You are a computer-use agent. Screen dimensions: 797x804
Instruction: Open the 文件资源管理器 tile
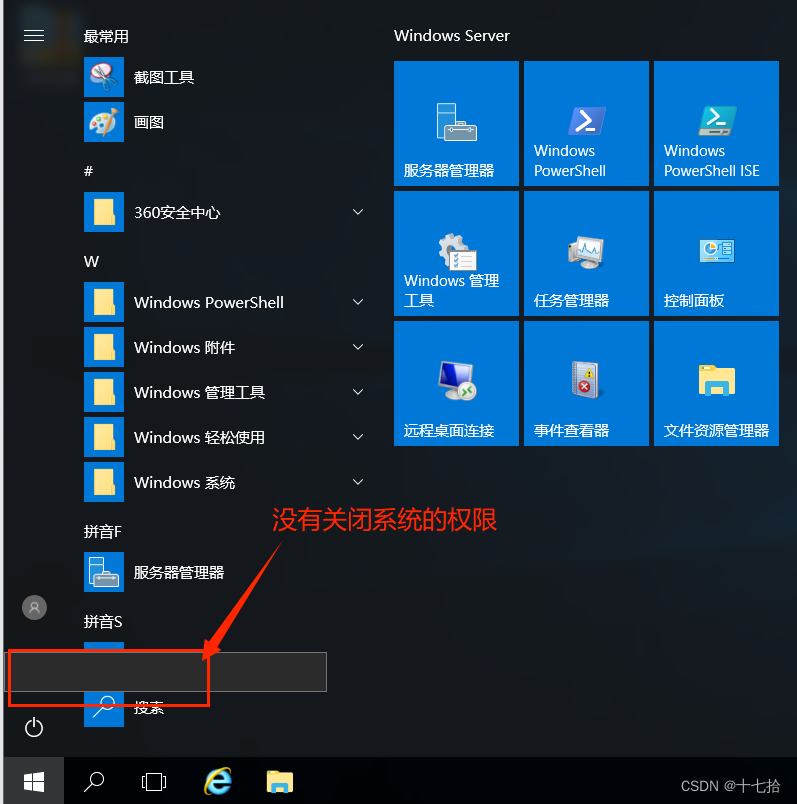point(716,384)
